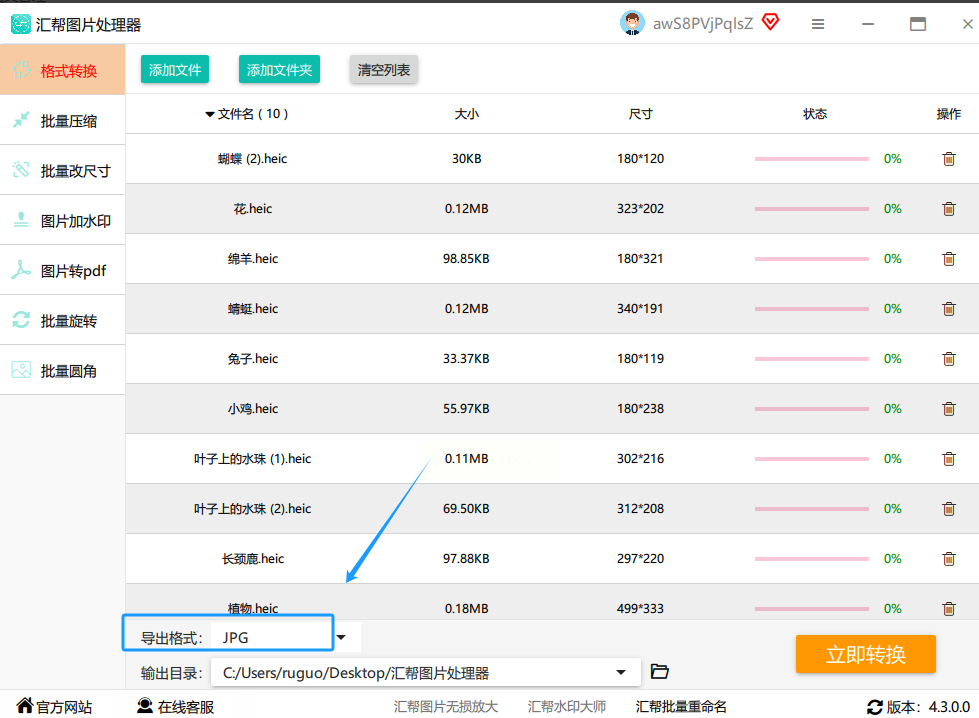Delete the 蝴蝶 (2).heic row with trash icon
Viewport: 979px width, 718px height.
point(948,159)
